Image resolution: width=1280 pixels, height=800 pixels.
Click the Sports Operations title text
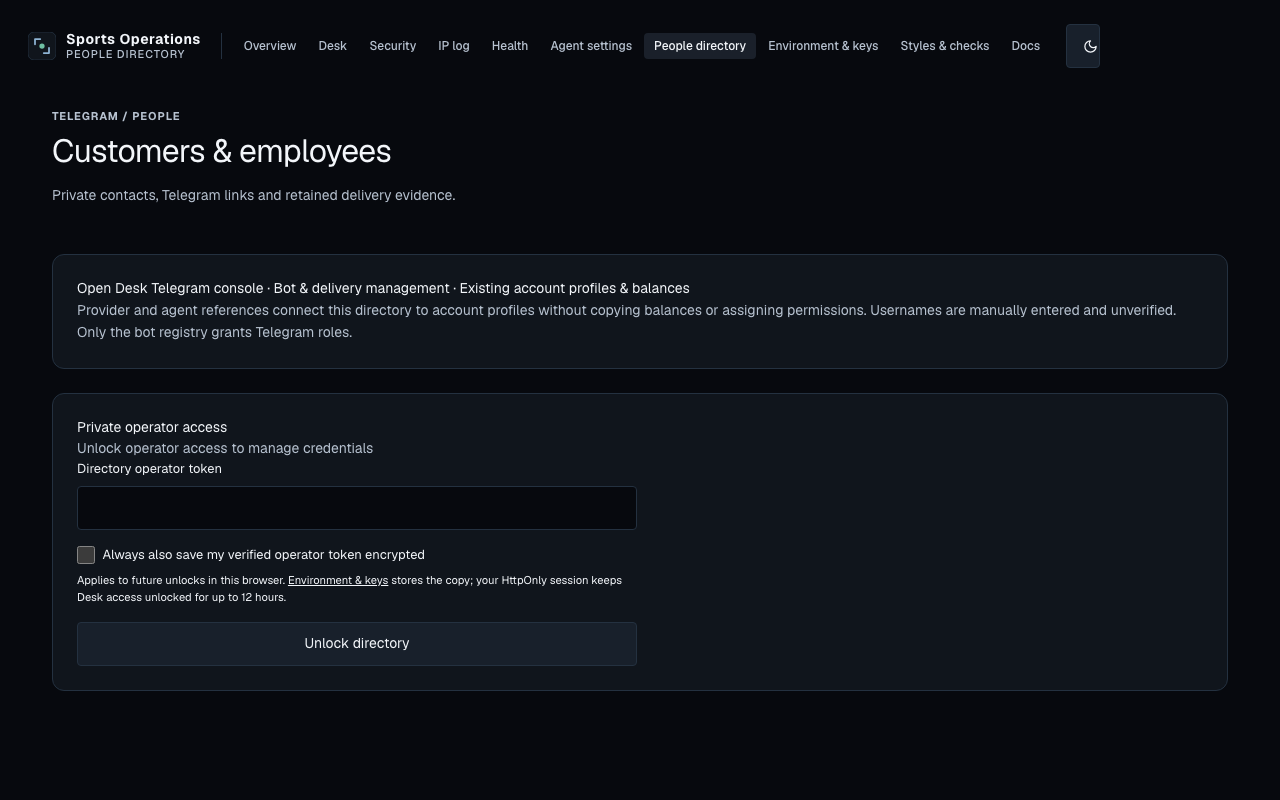coord(133,39)
